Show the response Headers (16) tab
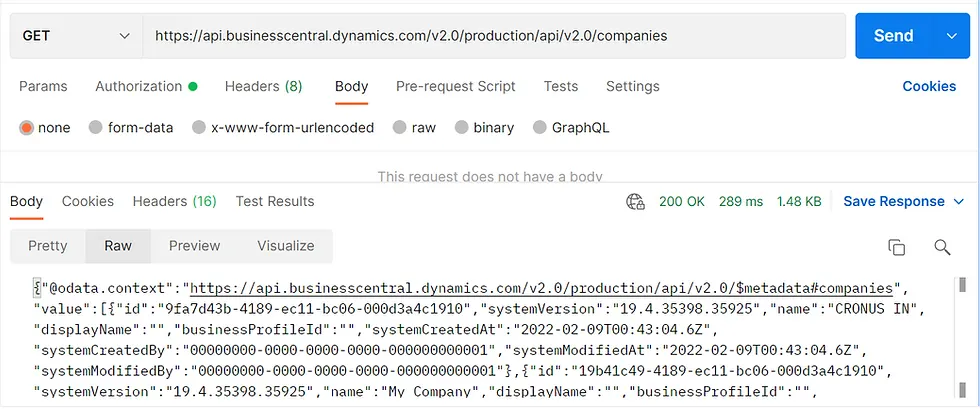 pos(174,201)
